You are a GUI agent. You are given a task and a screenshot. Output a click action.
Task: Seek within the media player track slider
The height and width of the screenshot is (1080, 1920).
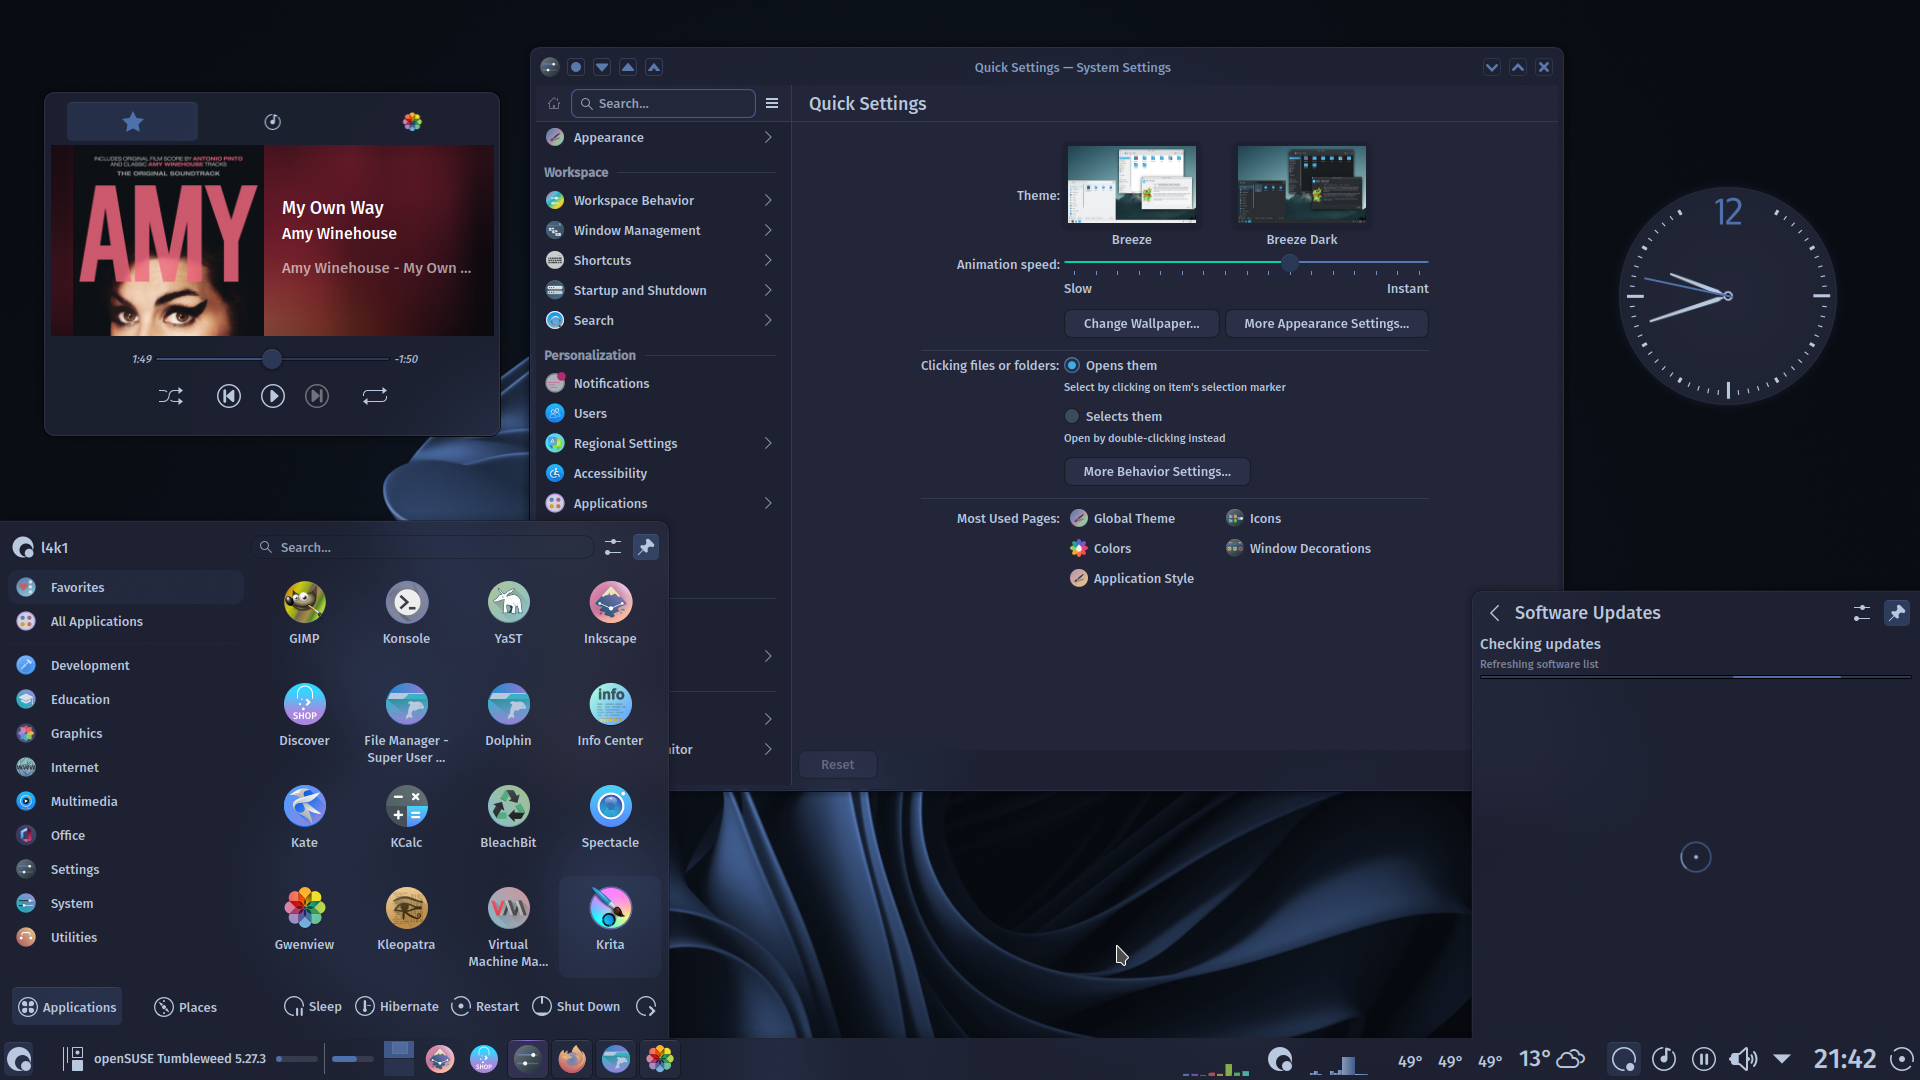(272, 358)
